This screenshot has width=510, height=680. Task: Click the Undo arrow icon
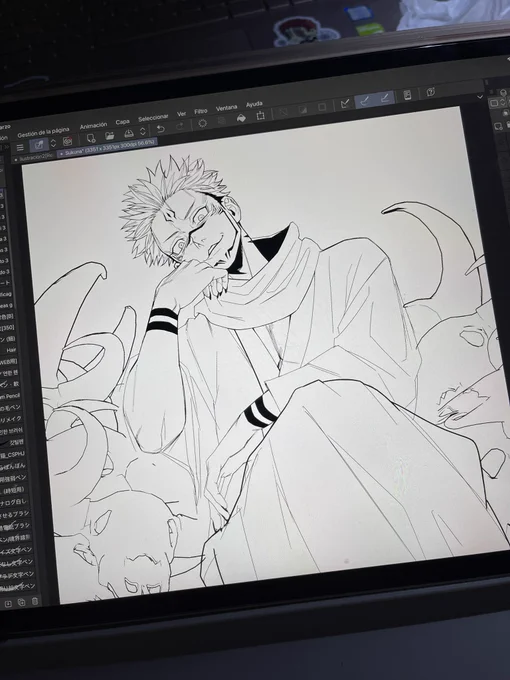pyautogui.click(x=160, y=129)
